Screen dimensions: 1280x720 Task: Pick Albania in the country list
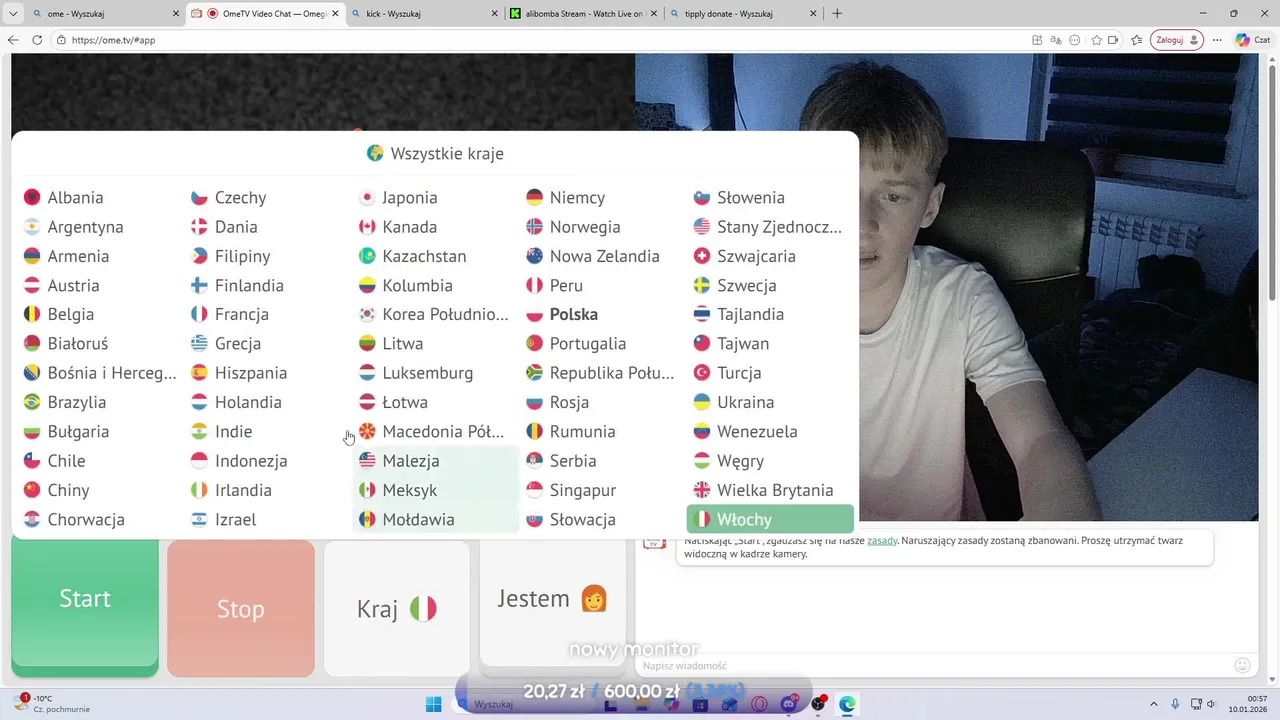(x=64, y=198)
